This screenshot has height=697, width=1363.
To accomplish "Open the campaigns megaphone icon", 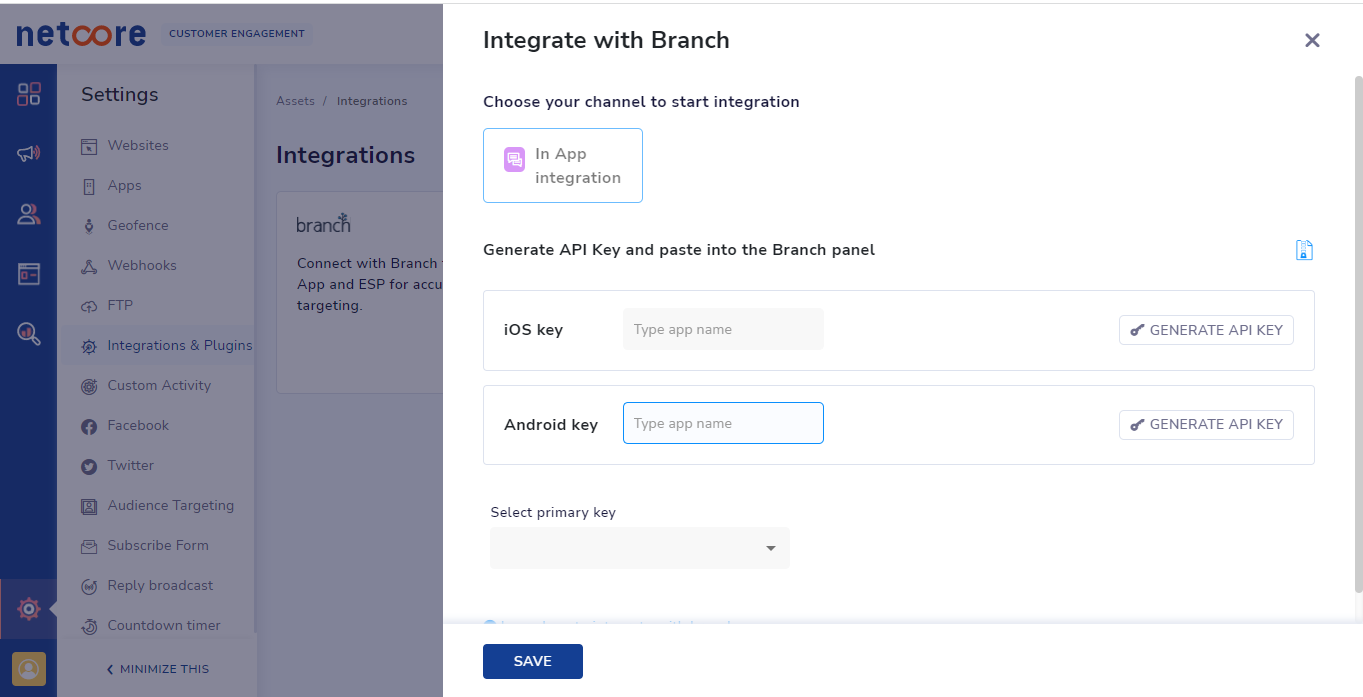I will (29, 154).
